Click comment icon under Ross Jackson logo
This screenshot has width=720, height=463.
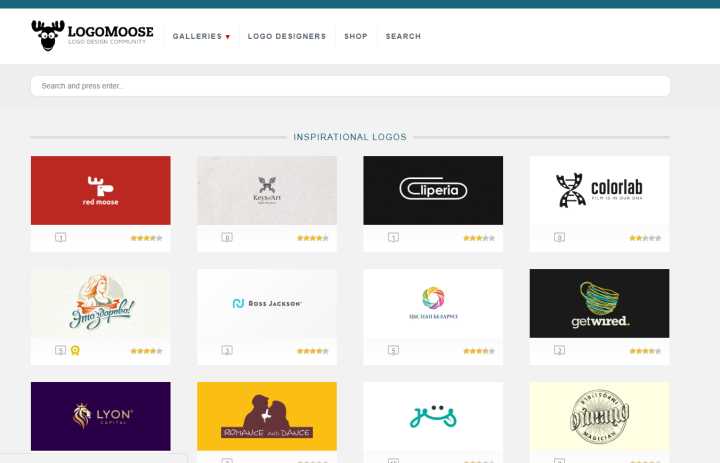point(227,350)
